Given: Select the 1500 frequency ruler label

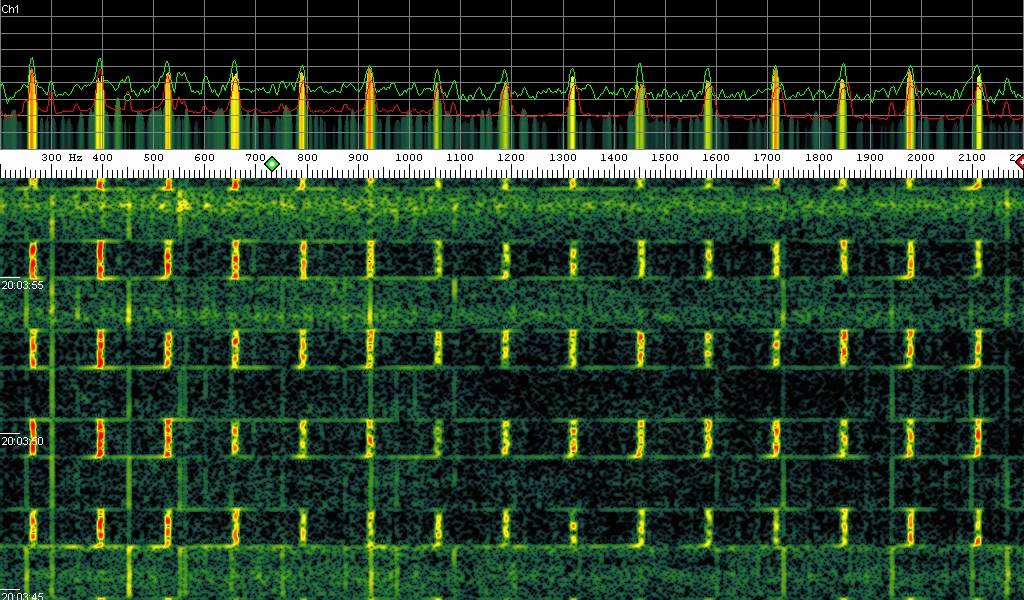Looking at the screenshot, I should point(665,157).
